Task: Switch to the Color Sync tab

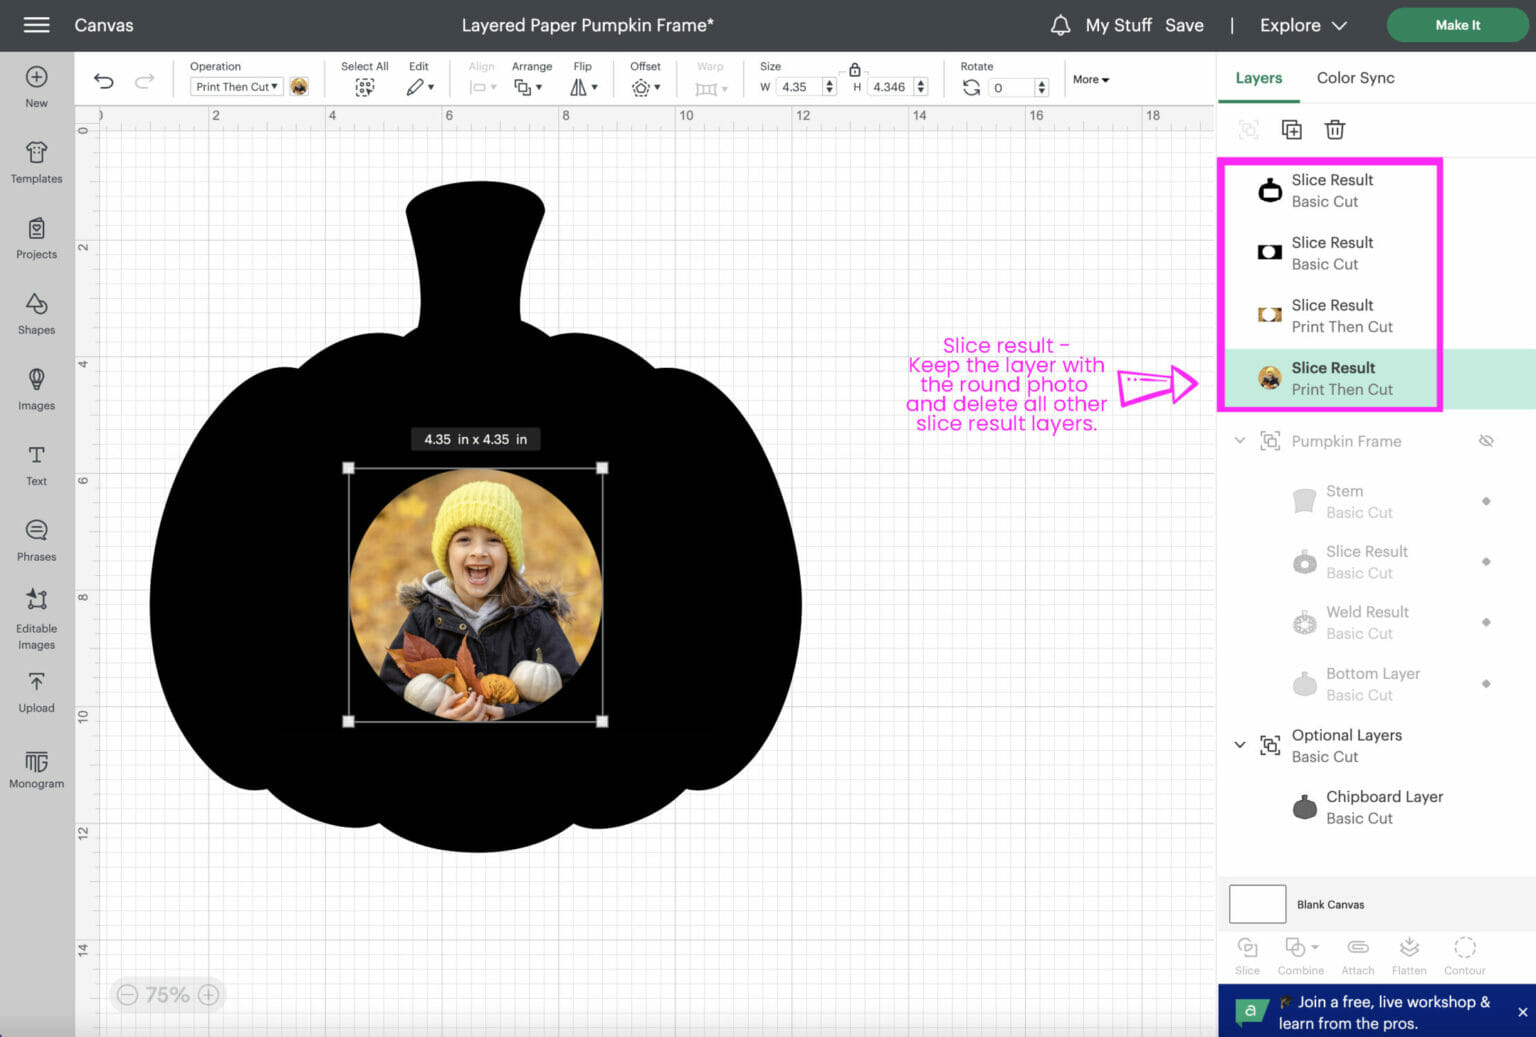Action: point(1355,78)
